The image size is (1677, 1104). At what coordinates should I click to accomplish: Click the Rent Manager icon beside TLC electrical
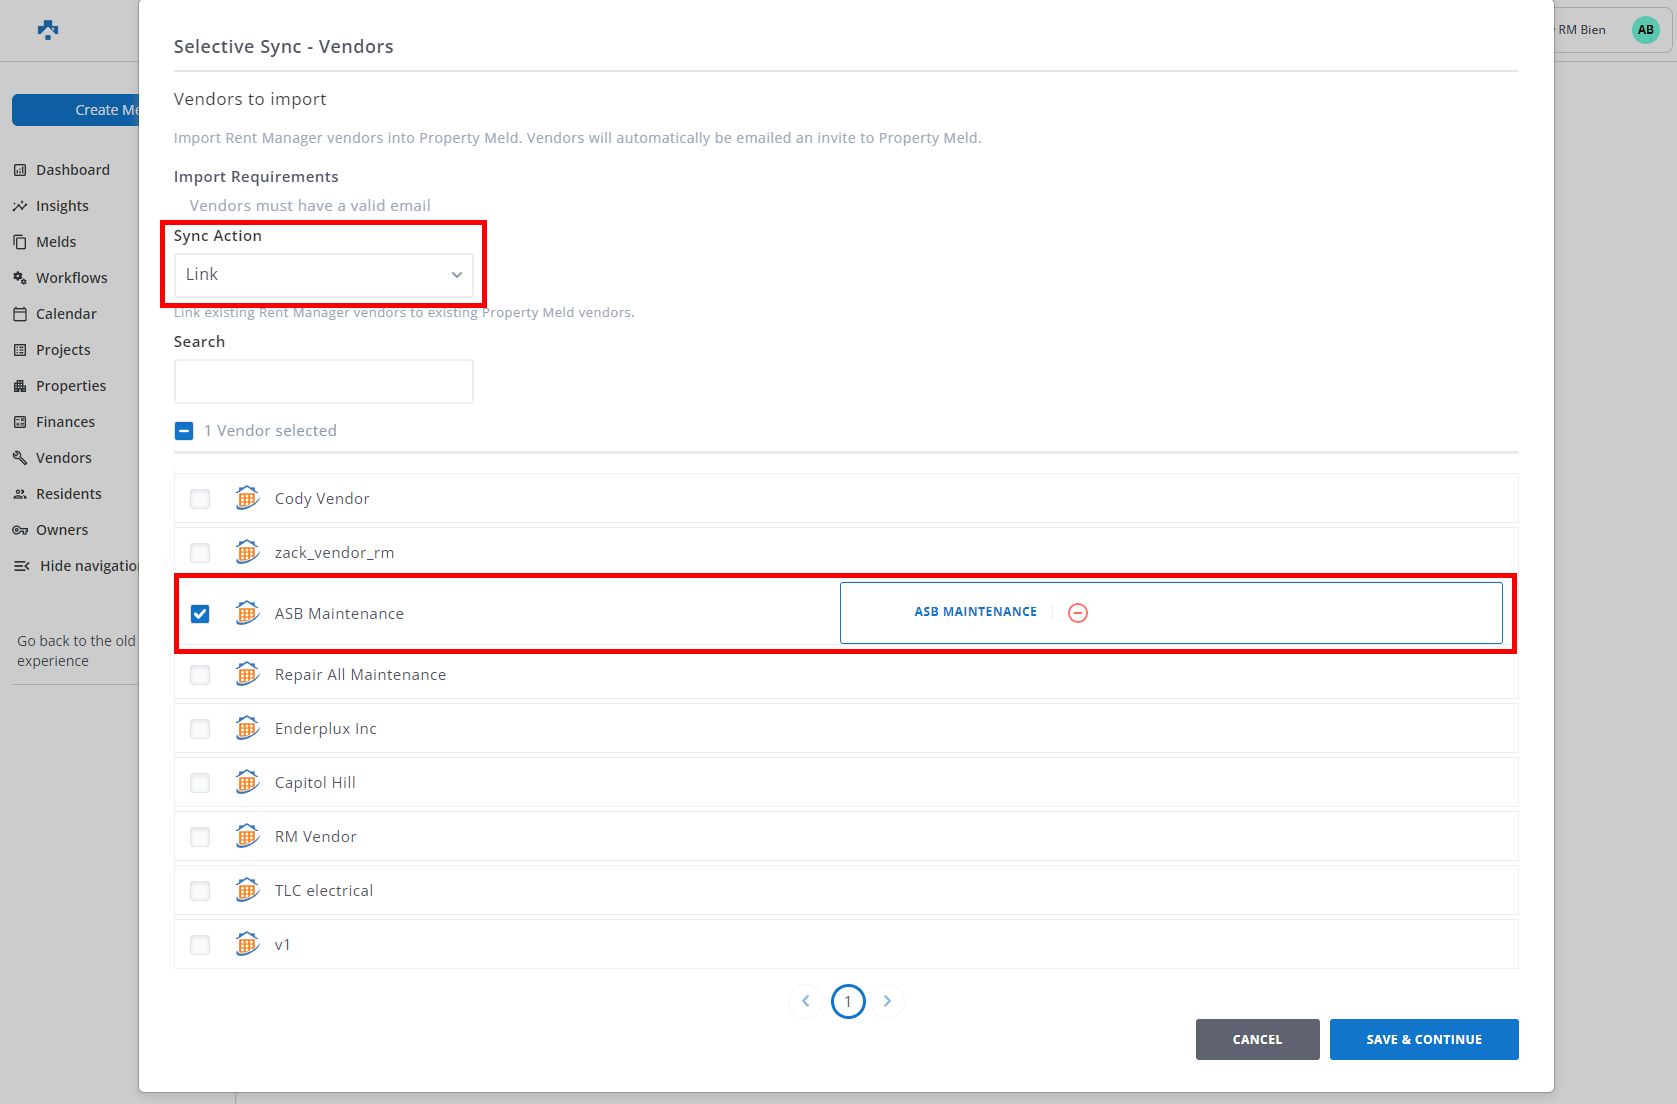pos(247,890)
